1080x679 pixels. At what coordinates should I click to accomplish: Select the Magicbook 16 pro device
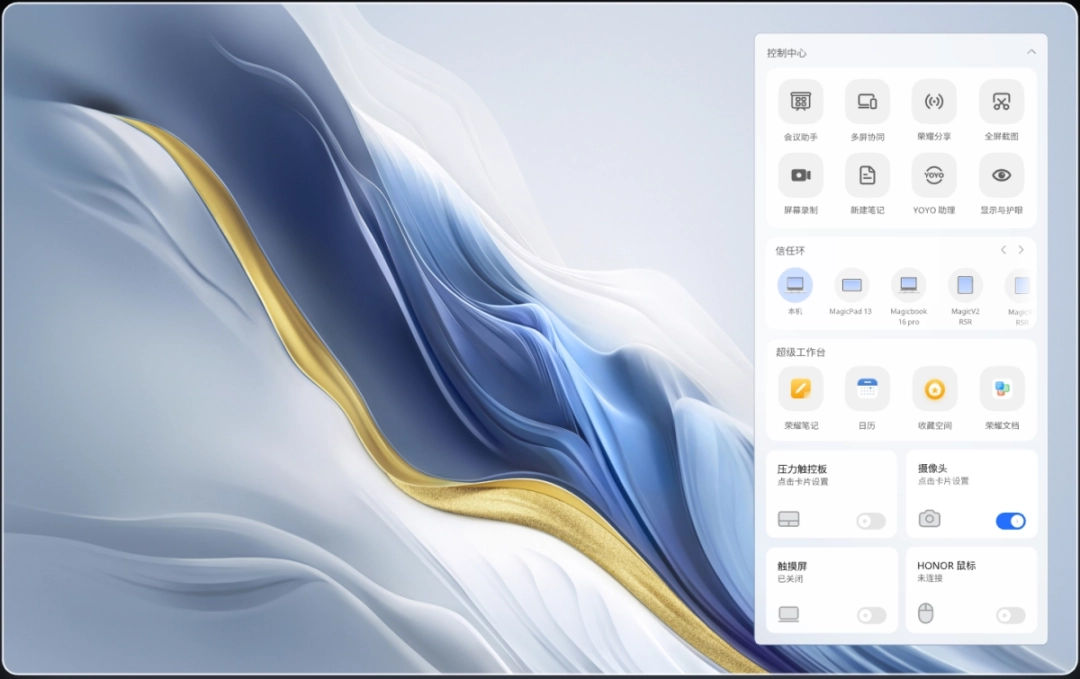tap(908, 286)
